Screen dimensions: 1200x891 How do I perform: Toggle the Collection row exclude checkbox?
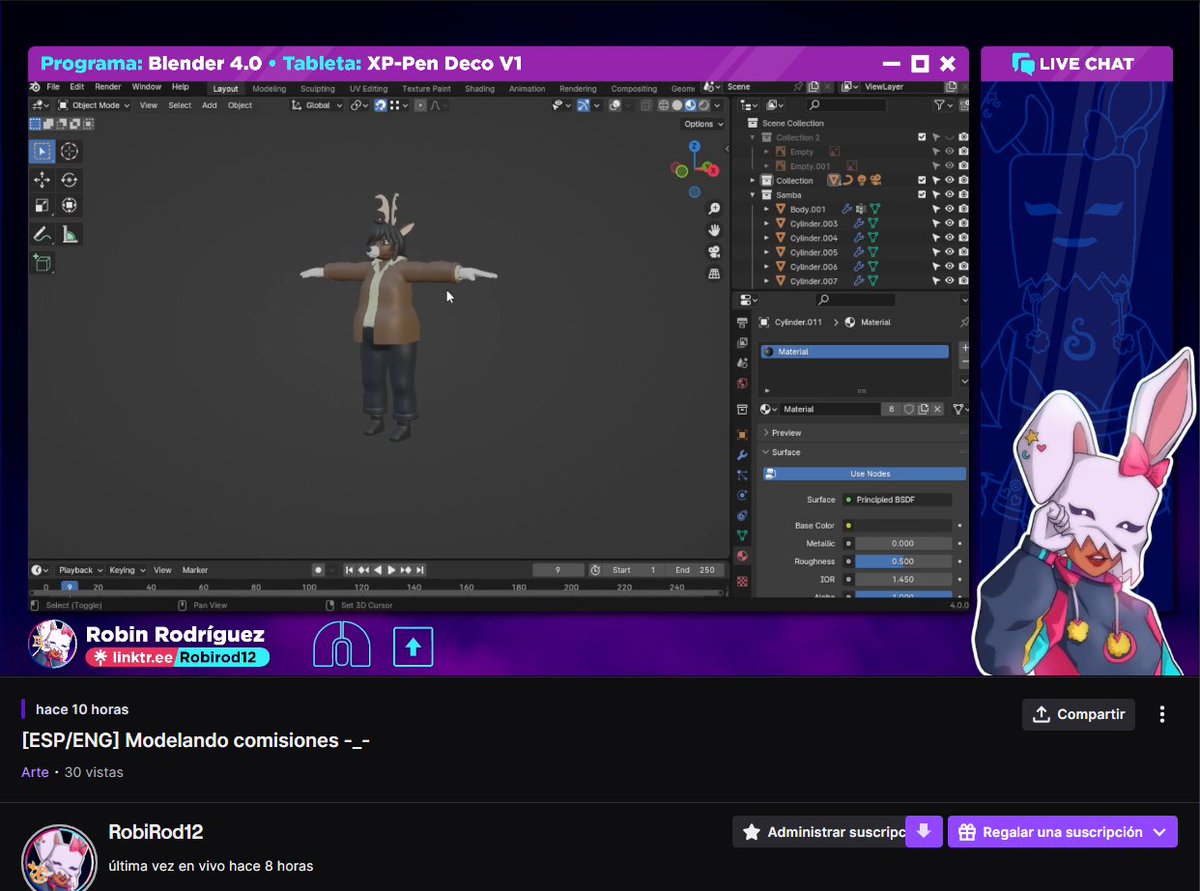922,180
